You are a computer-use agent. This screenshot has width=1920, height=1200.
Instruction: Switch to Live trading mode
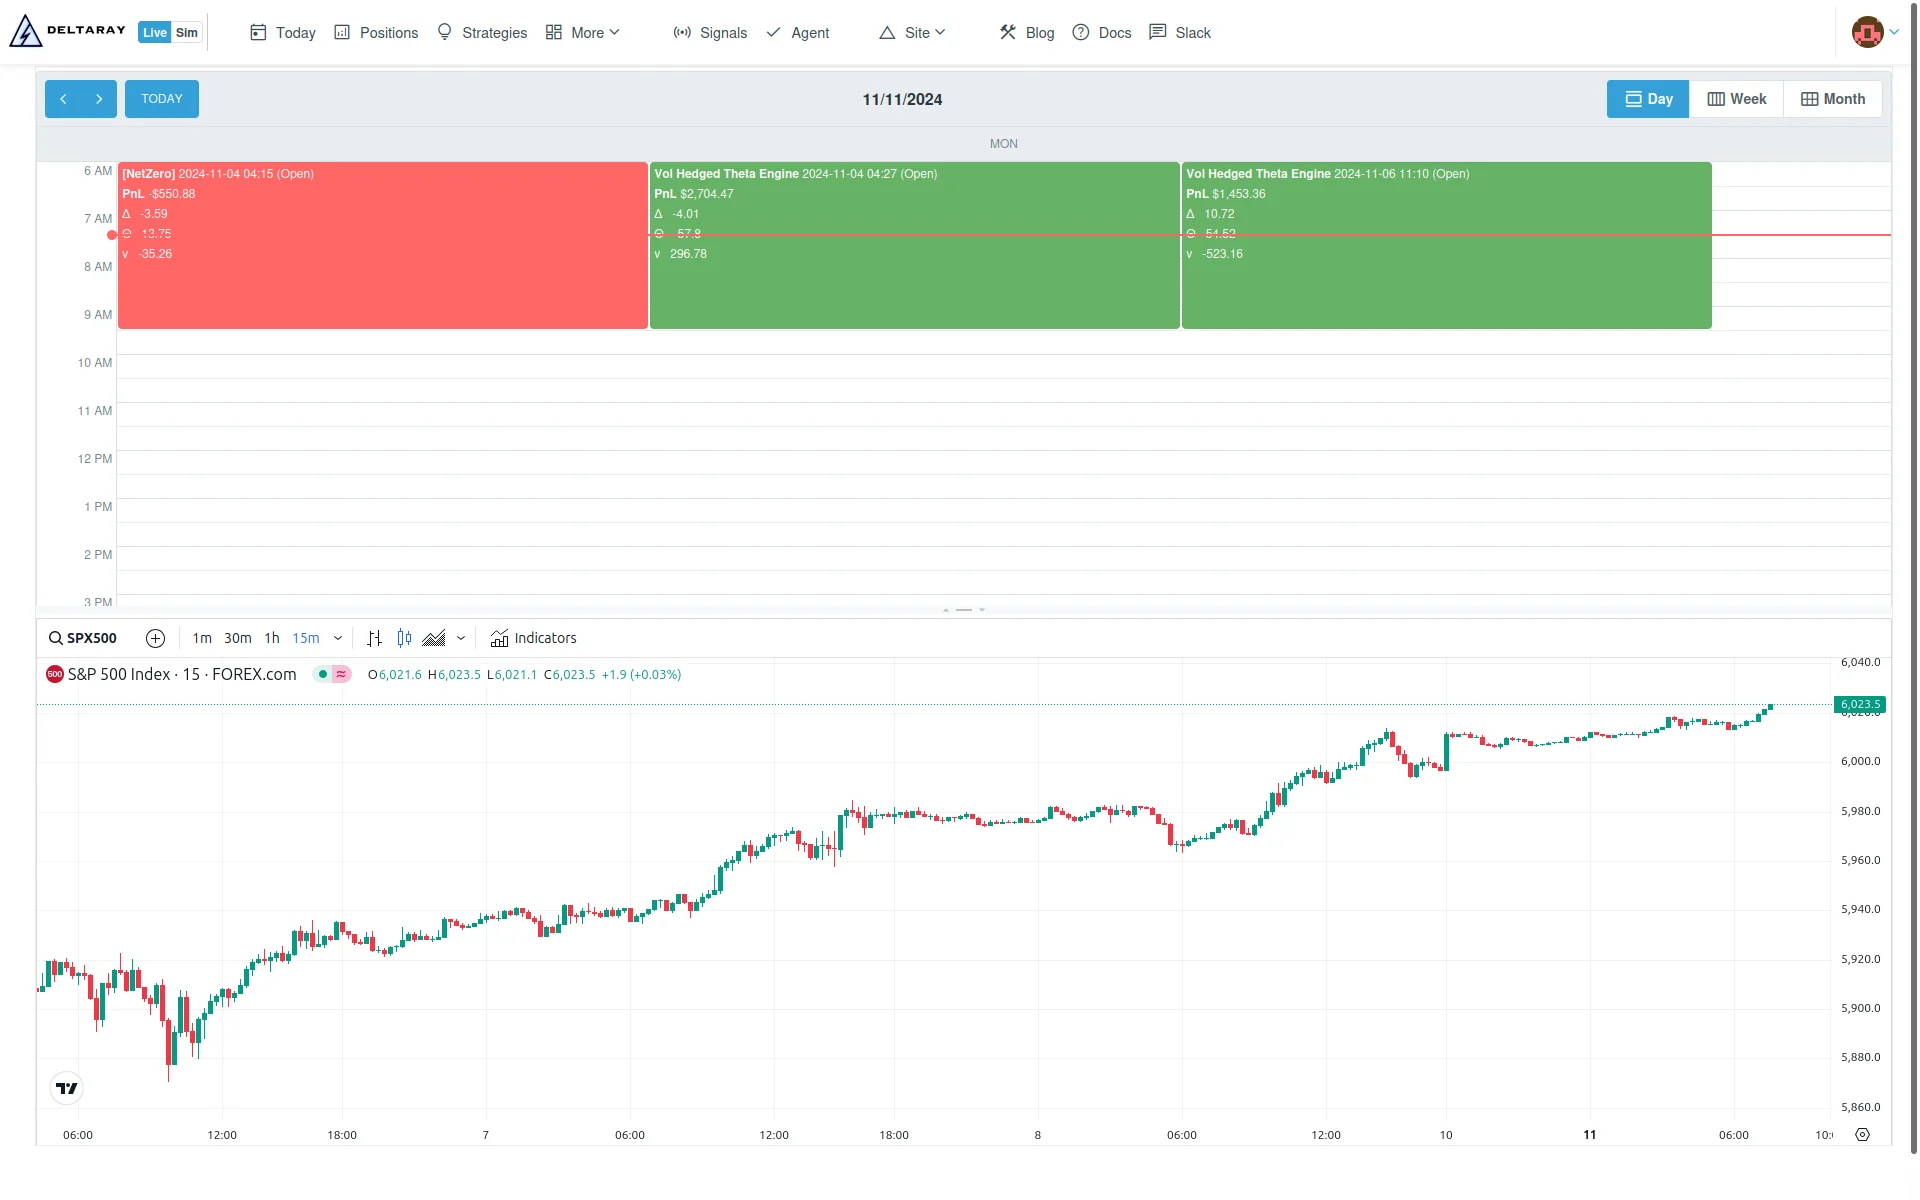click(x=154, y=33)
